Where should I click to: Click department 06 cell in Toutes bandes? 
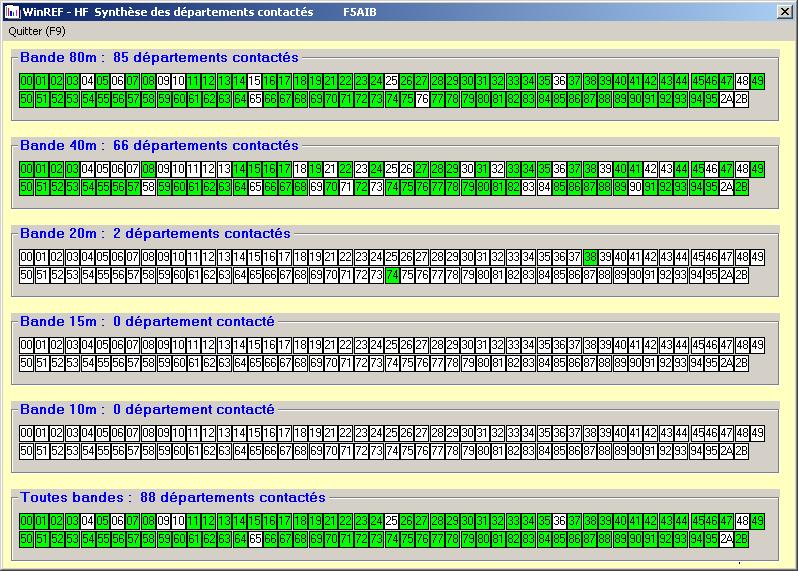[x=118, y=521]
